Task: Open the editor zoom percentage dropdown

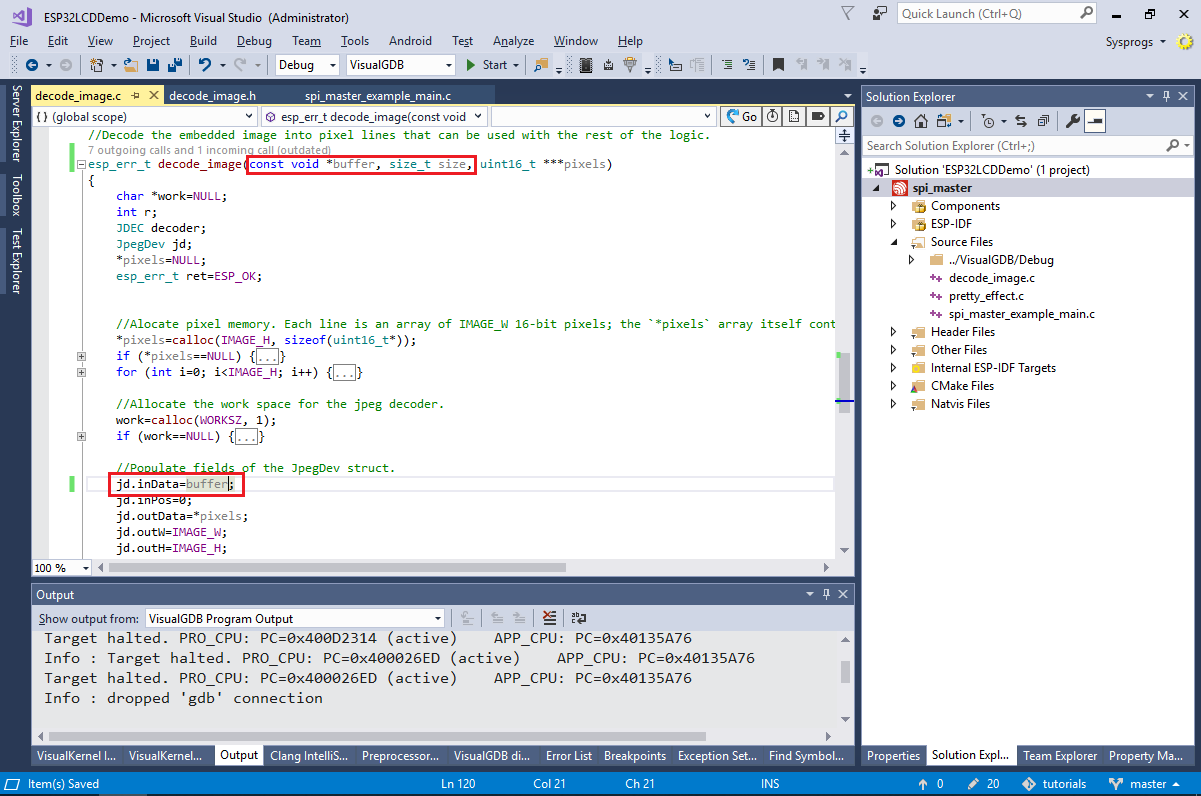Action: [x=62, y=567]
